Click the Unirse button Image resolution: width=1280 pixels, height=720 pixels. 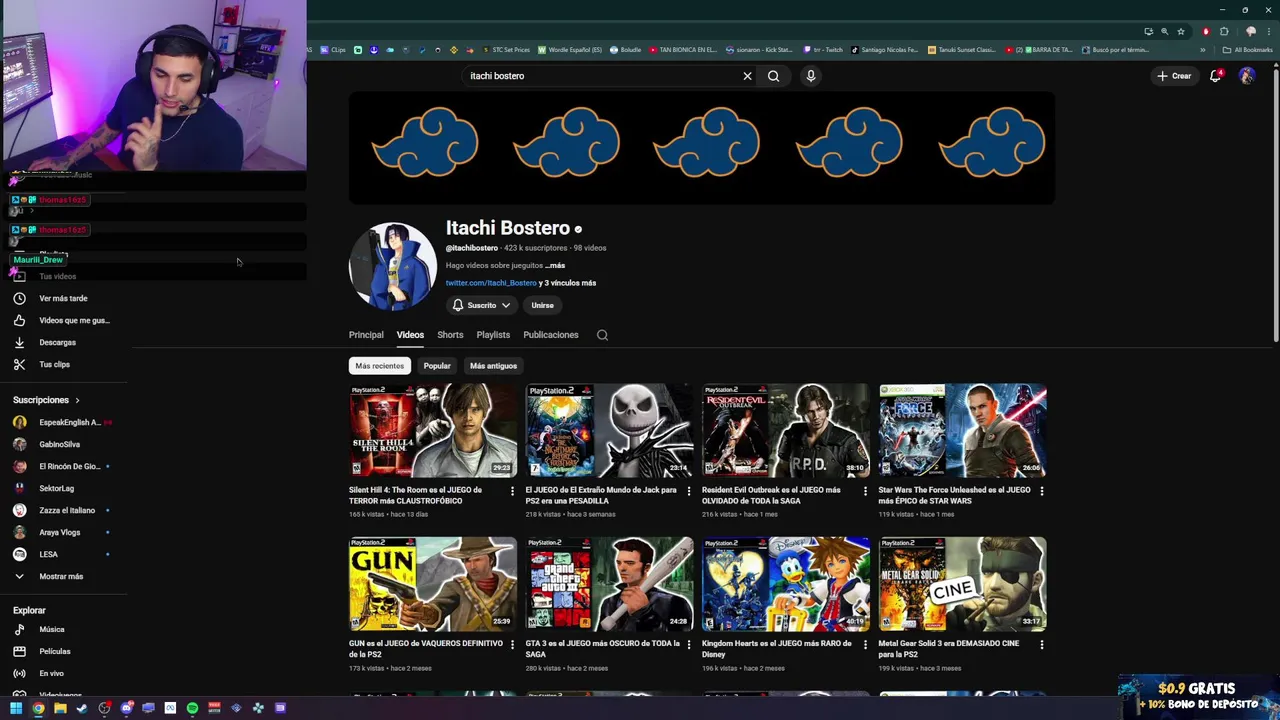[542, 305]
